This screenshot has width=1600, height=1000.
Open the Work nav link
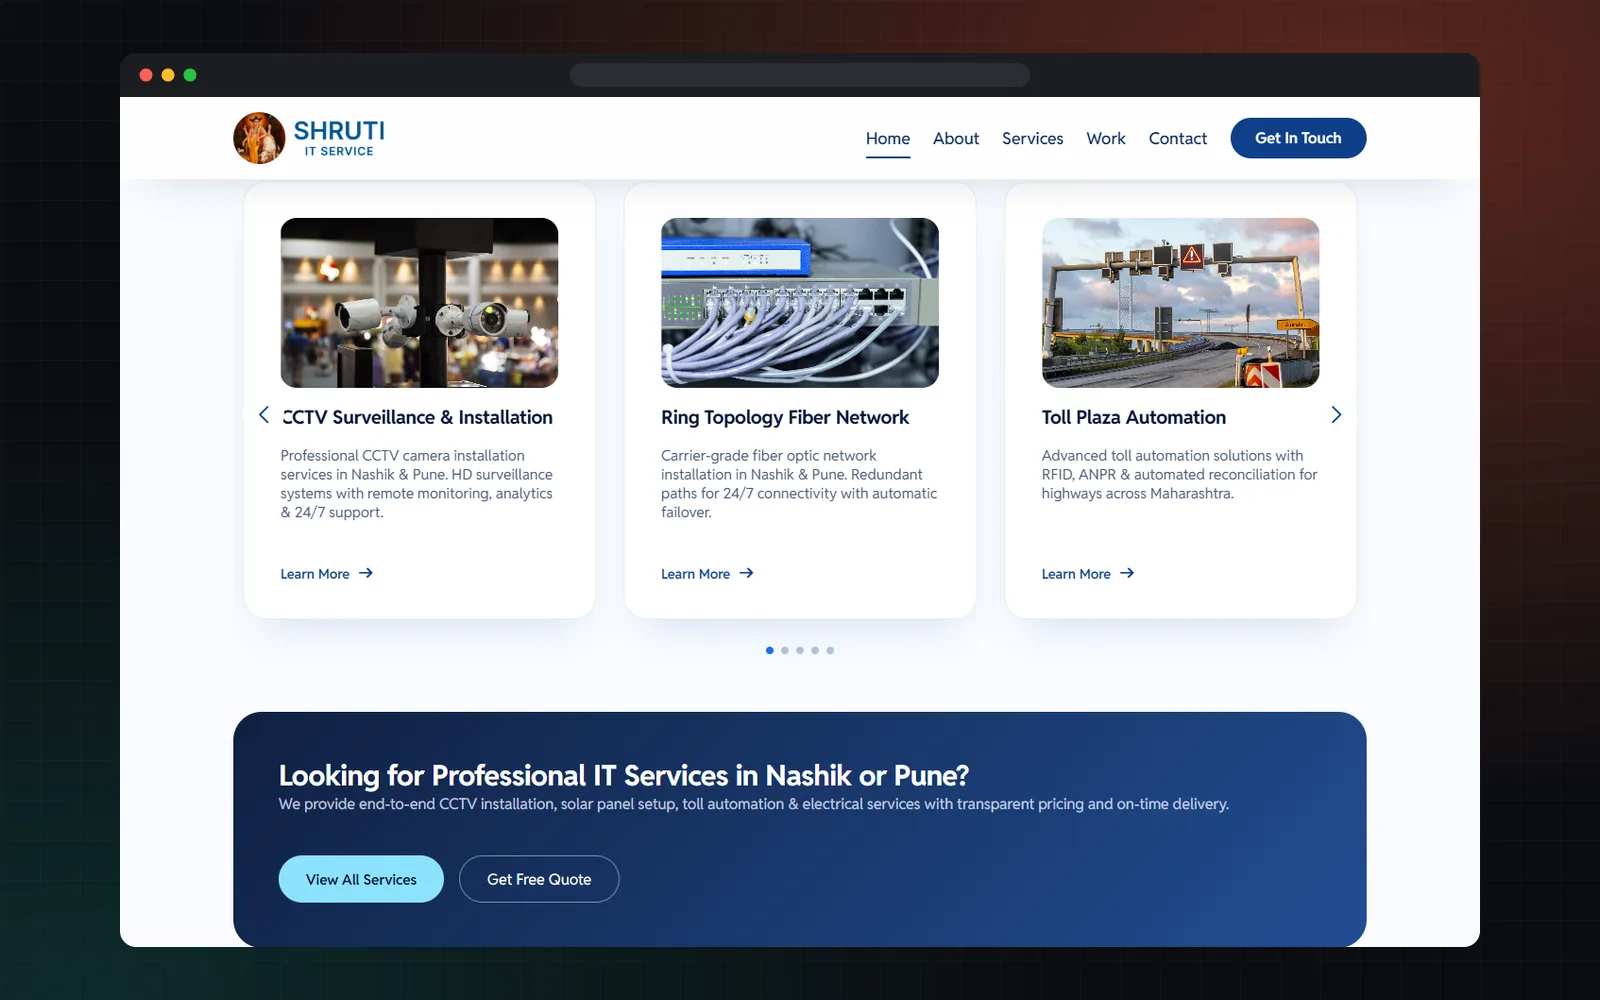(1106, 138)
